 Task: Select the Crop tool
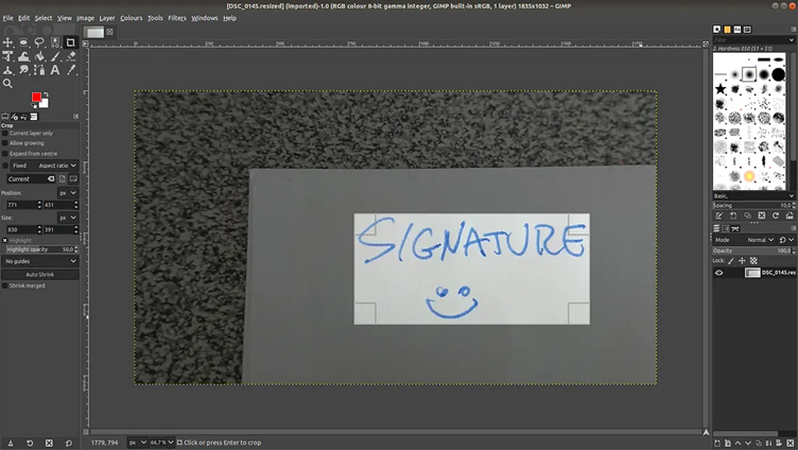click(x=71, y=42)
